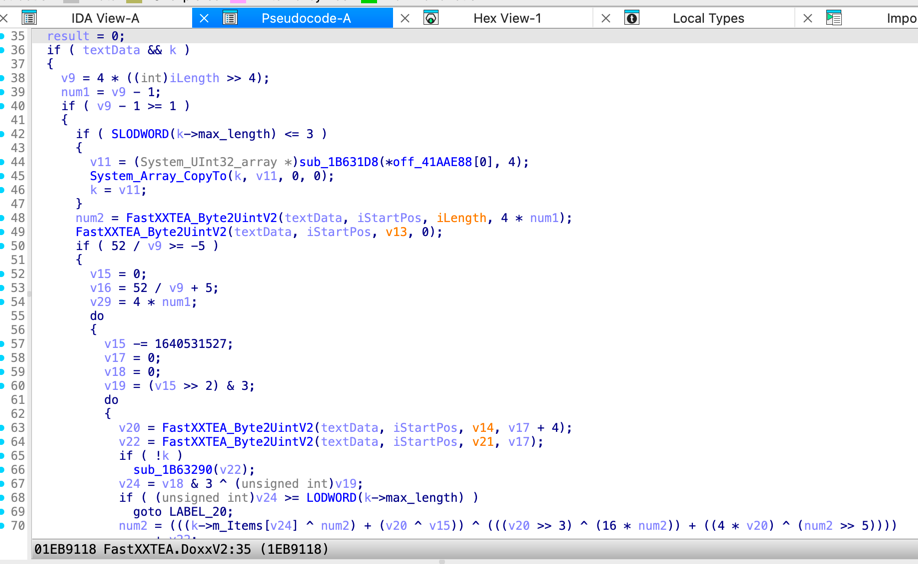
Task: Close the Hex View-1 tab
Action: pyautogui.click(x=405, y=18)
